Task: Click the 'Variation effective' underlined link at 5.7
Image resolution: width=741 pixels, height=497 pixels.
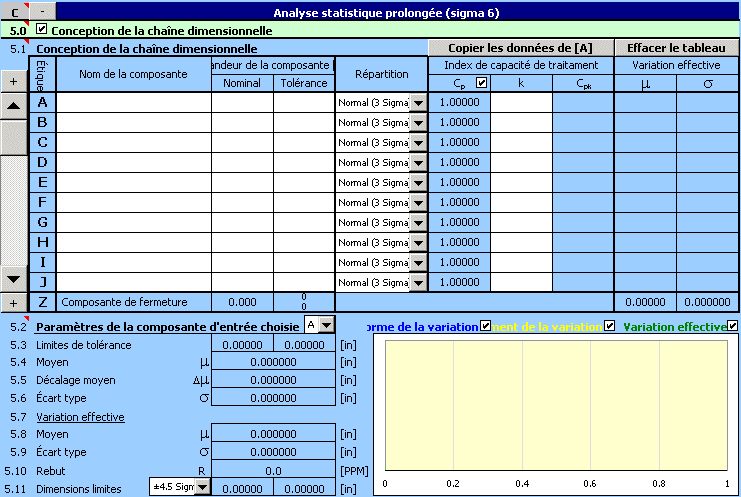Action: (x=80, y=417)
